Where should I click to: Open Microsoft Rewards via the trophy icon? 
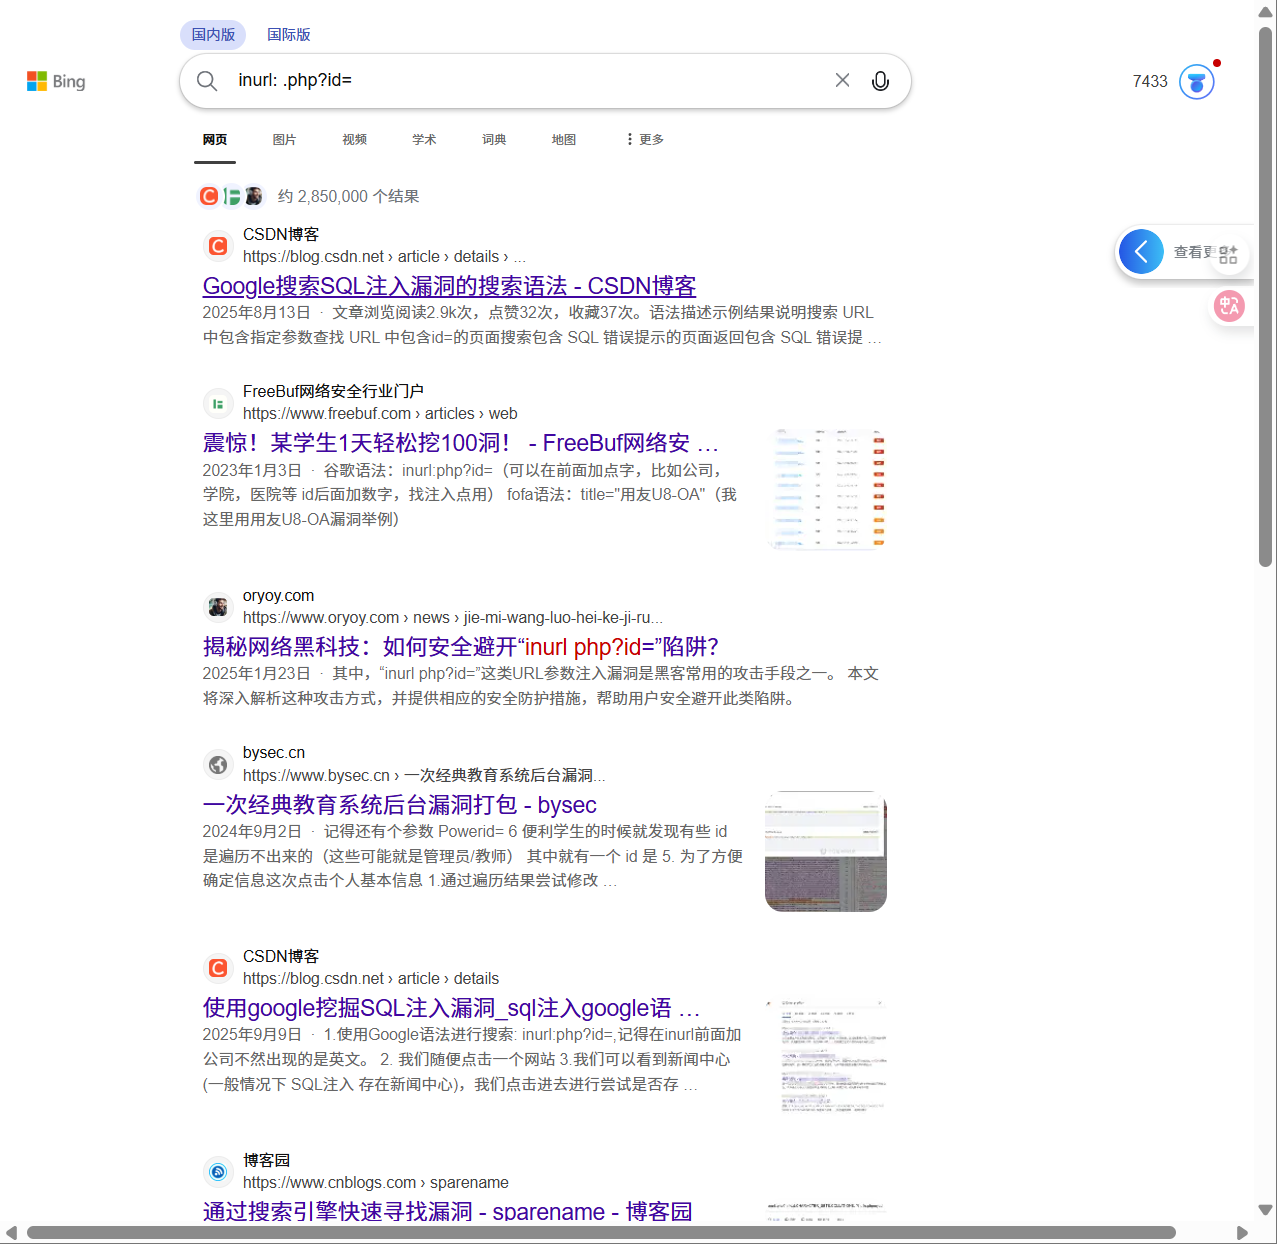pyautogui.click(x=1196, y=82)
